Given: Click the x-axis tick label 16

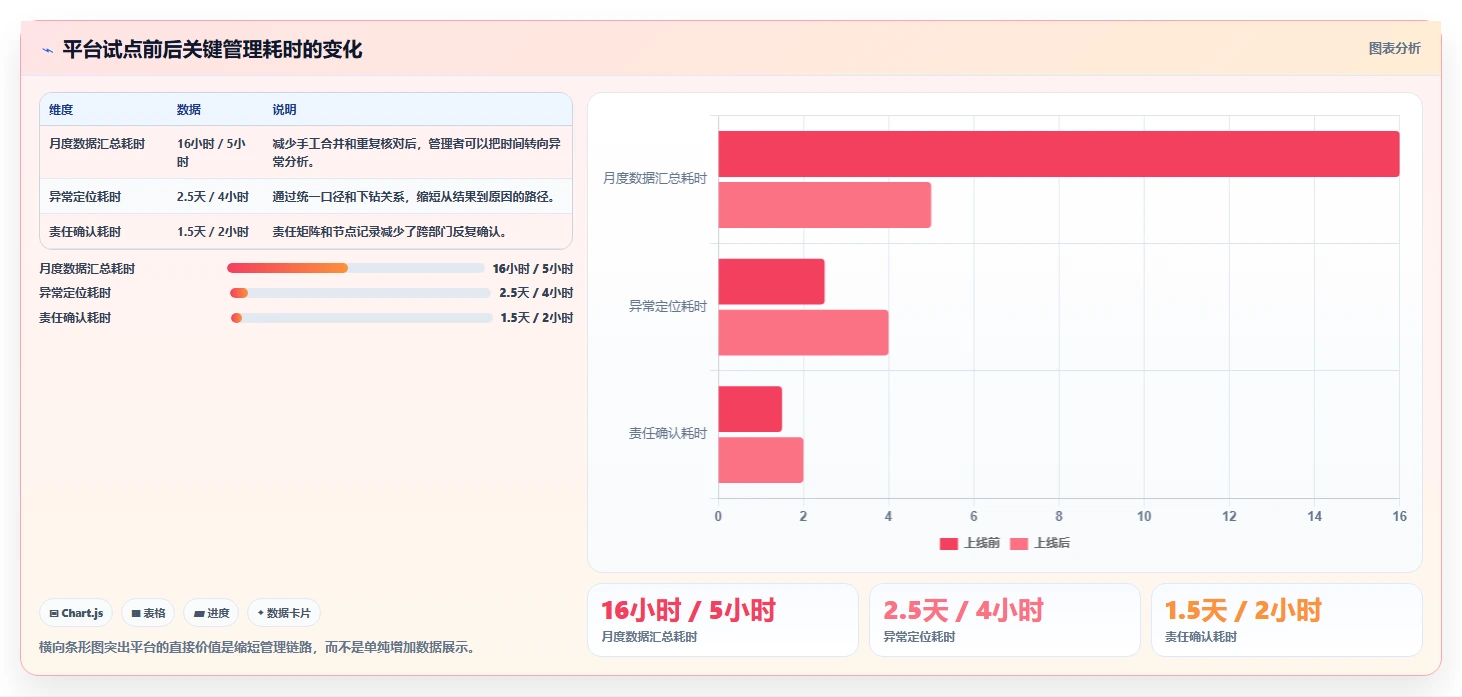Looking at the screenshot, I should click(x=1399, y=517).
